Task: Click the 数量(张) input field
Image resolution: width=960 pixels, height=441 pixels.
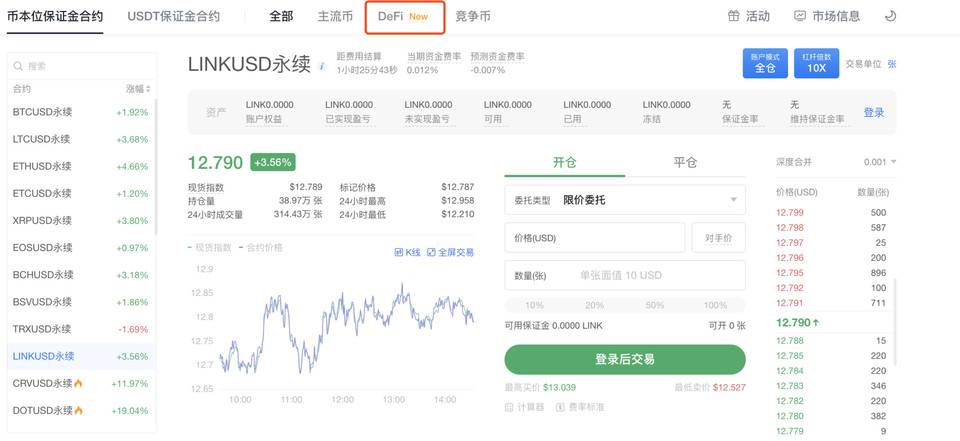Action: click(625, 276)
